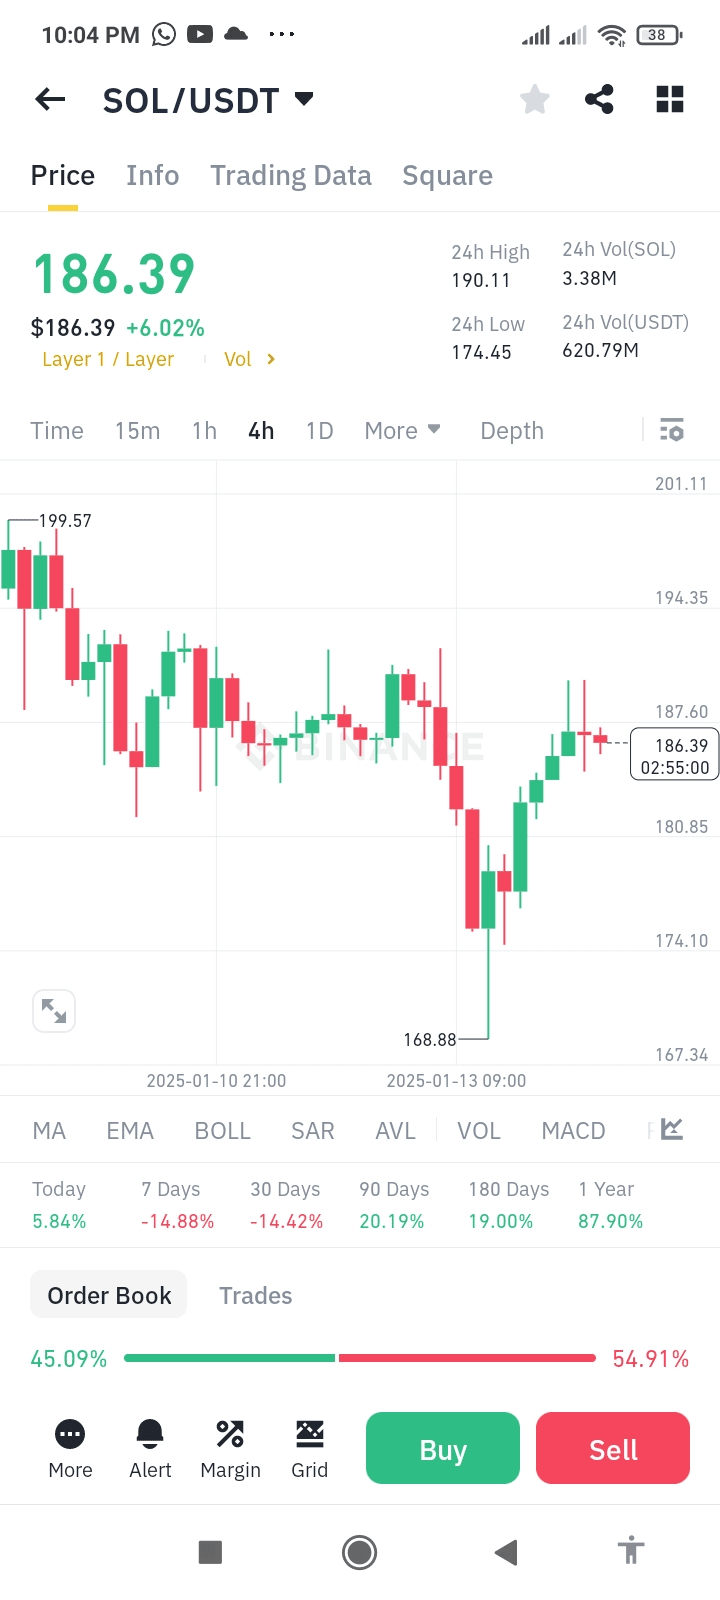
Task: Toggle the BOLL indicator
Action: click(222, 1131)
